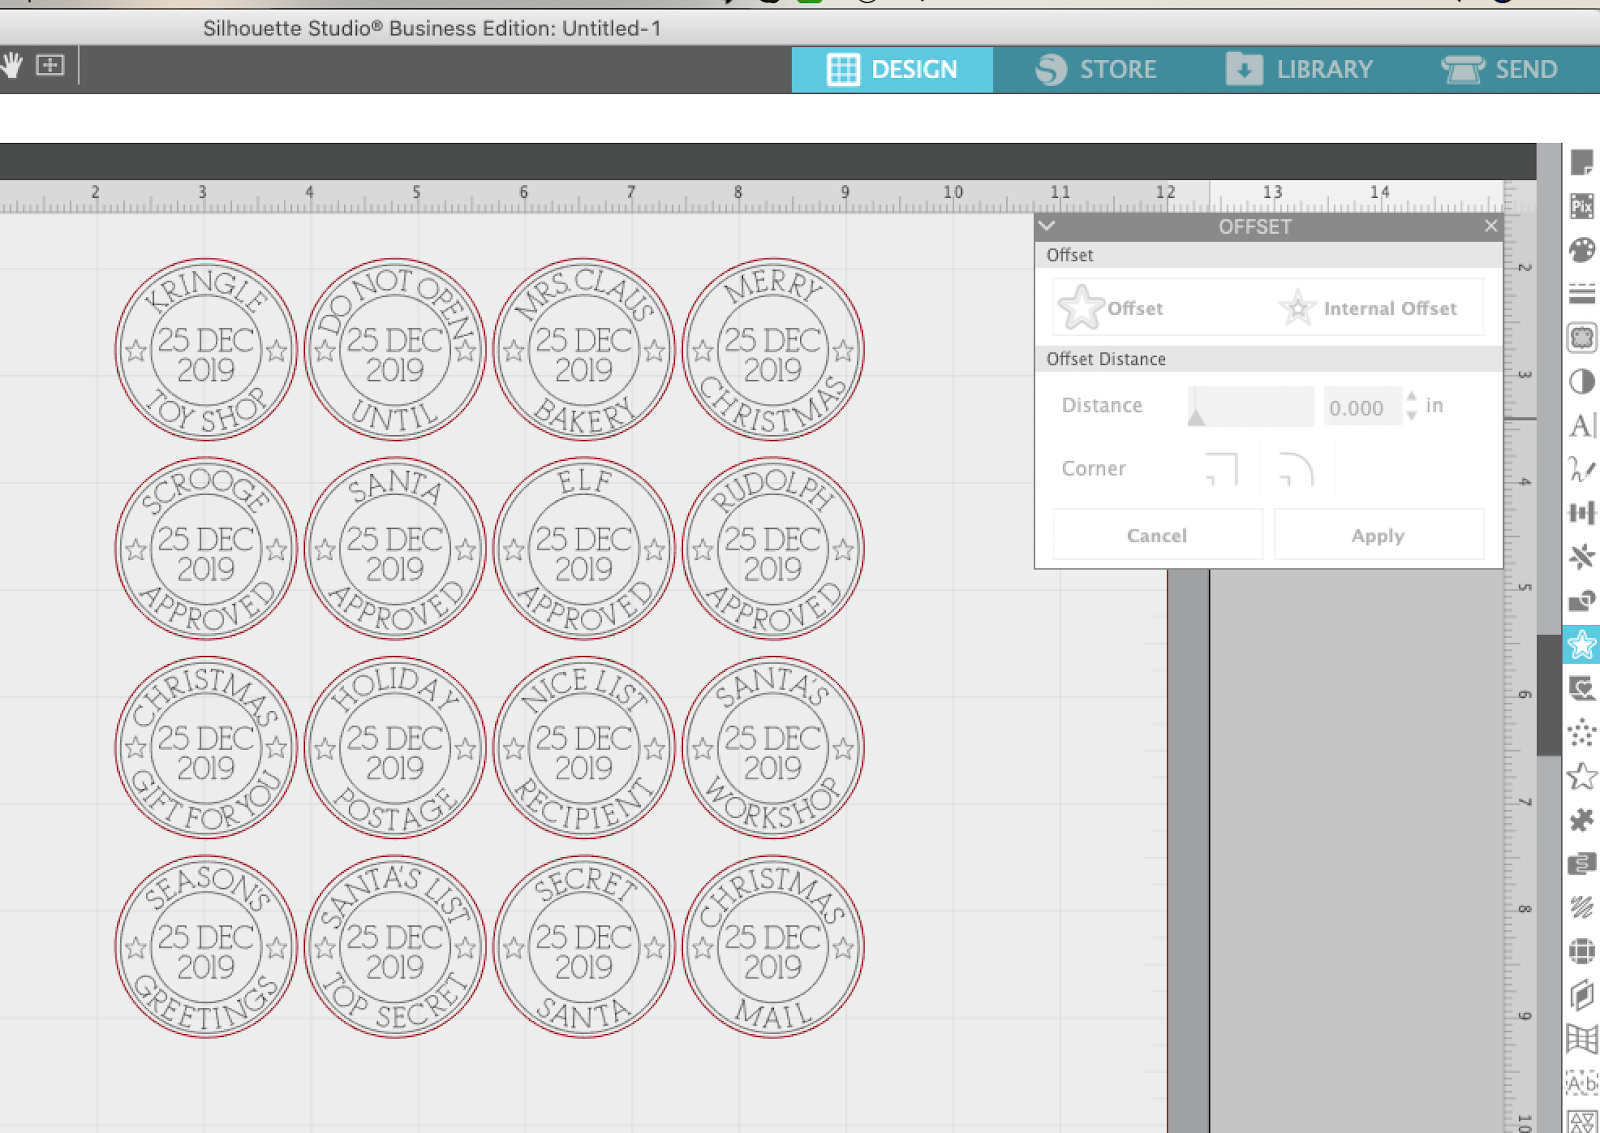Decrease Distance with the down stepper arrow
Image resolution: width=1600 pixels, height=1133 pixels.
point(1412,415)
